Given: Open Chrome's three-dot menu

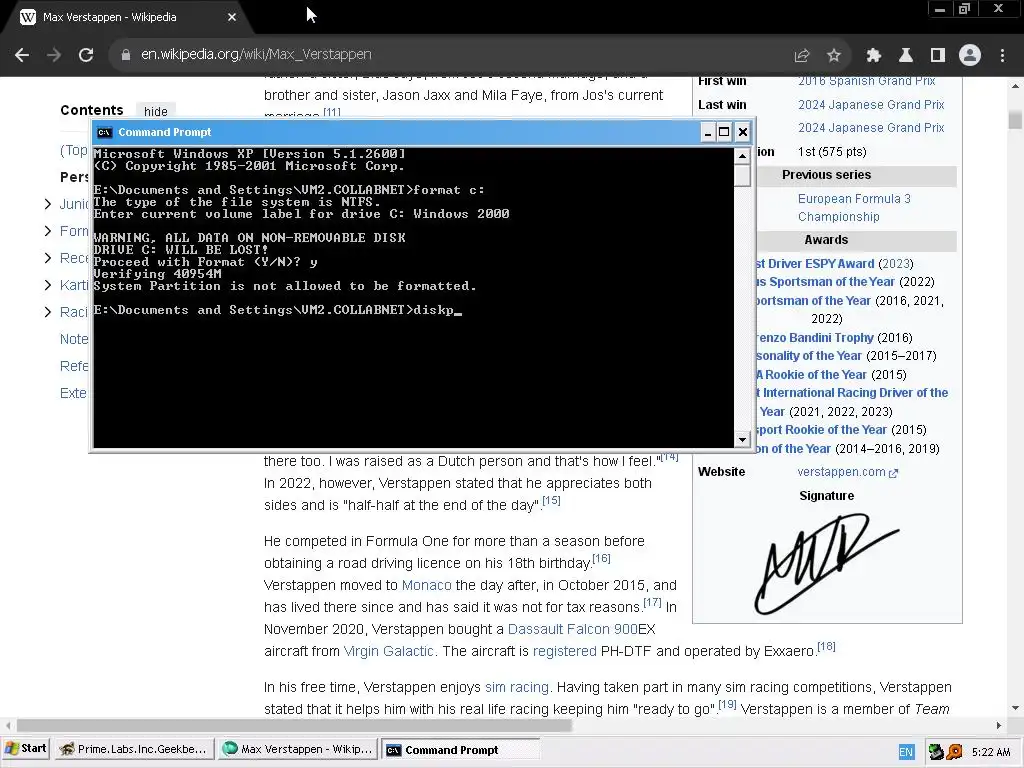Looking at the screenshot, I should 1002,56.
